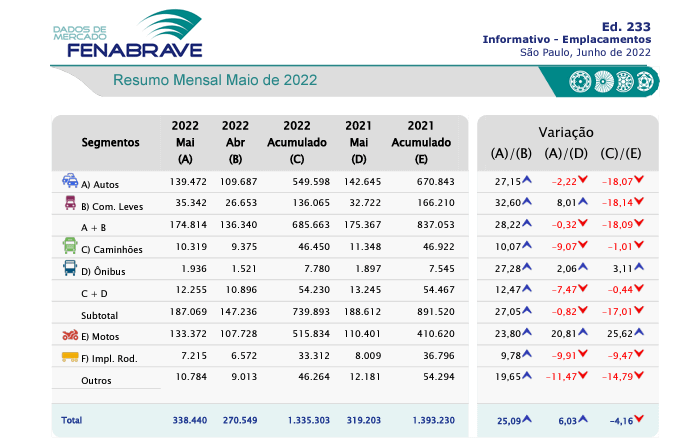Click the Variação header title
The image size is (699, 444).
coord(566,131)
